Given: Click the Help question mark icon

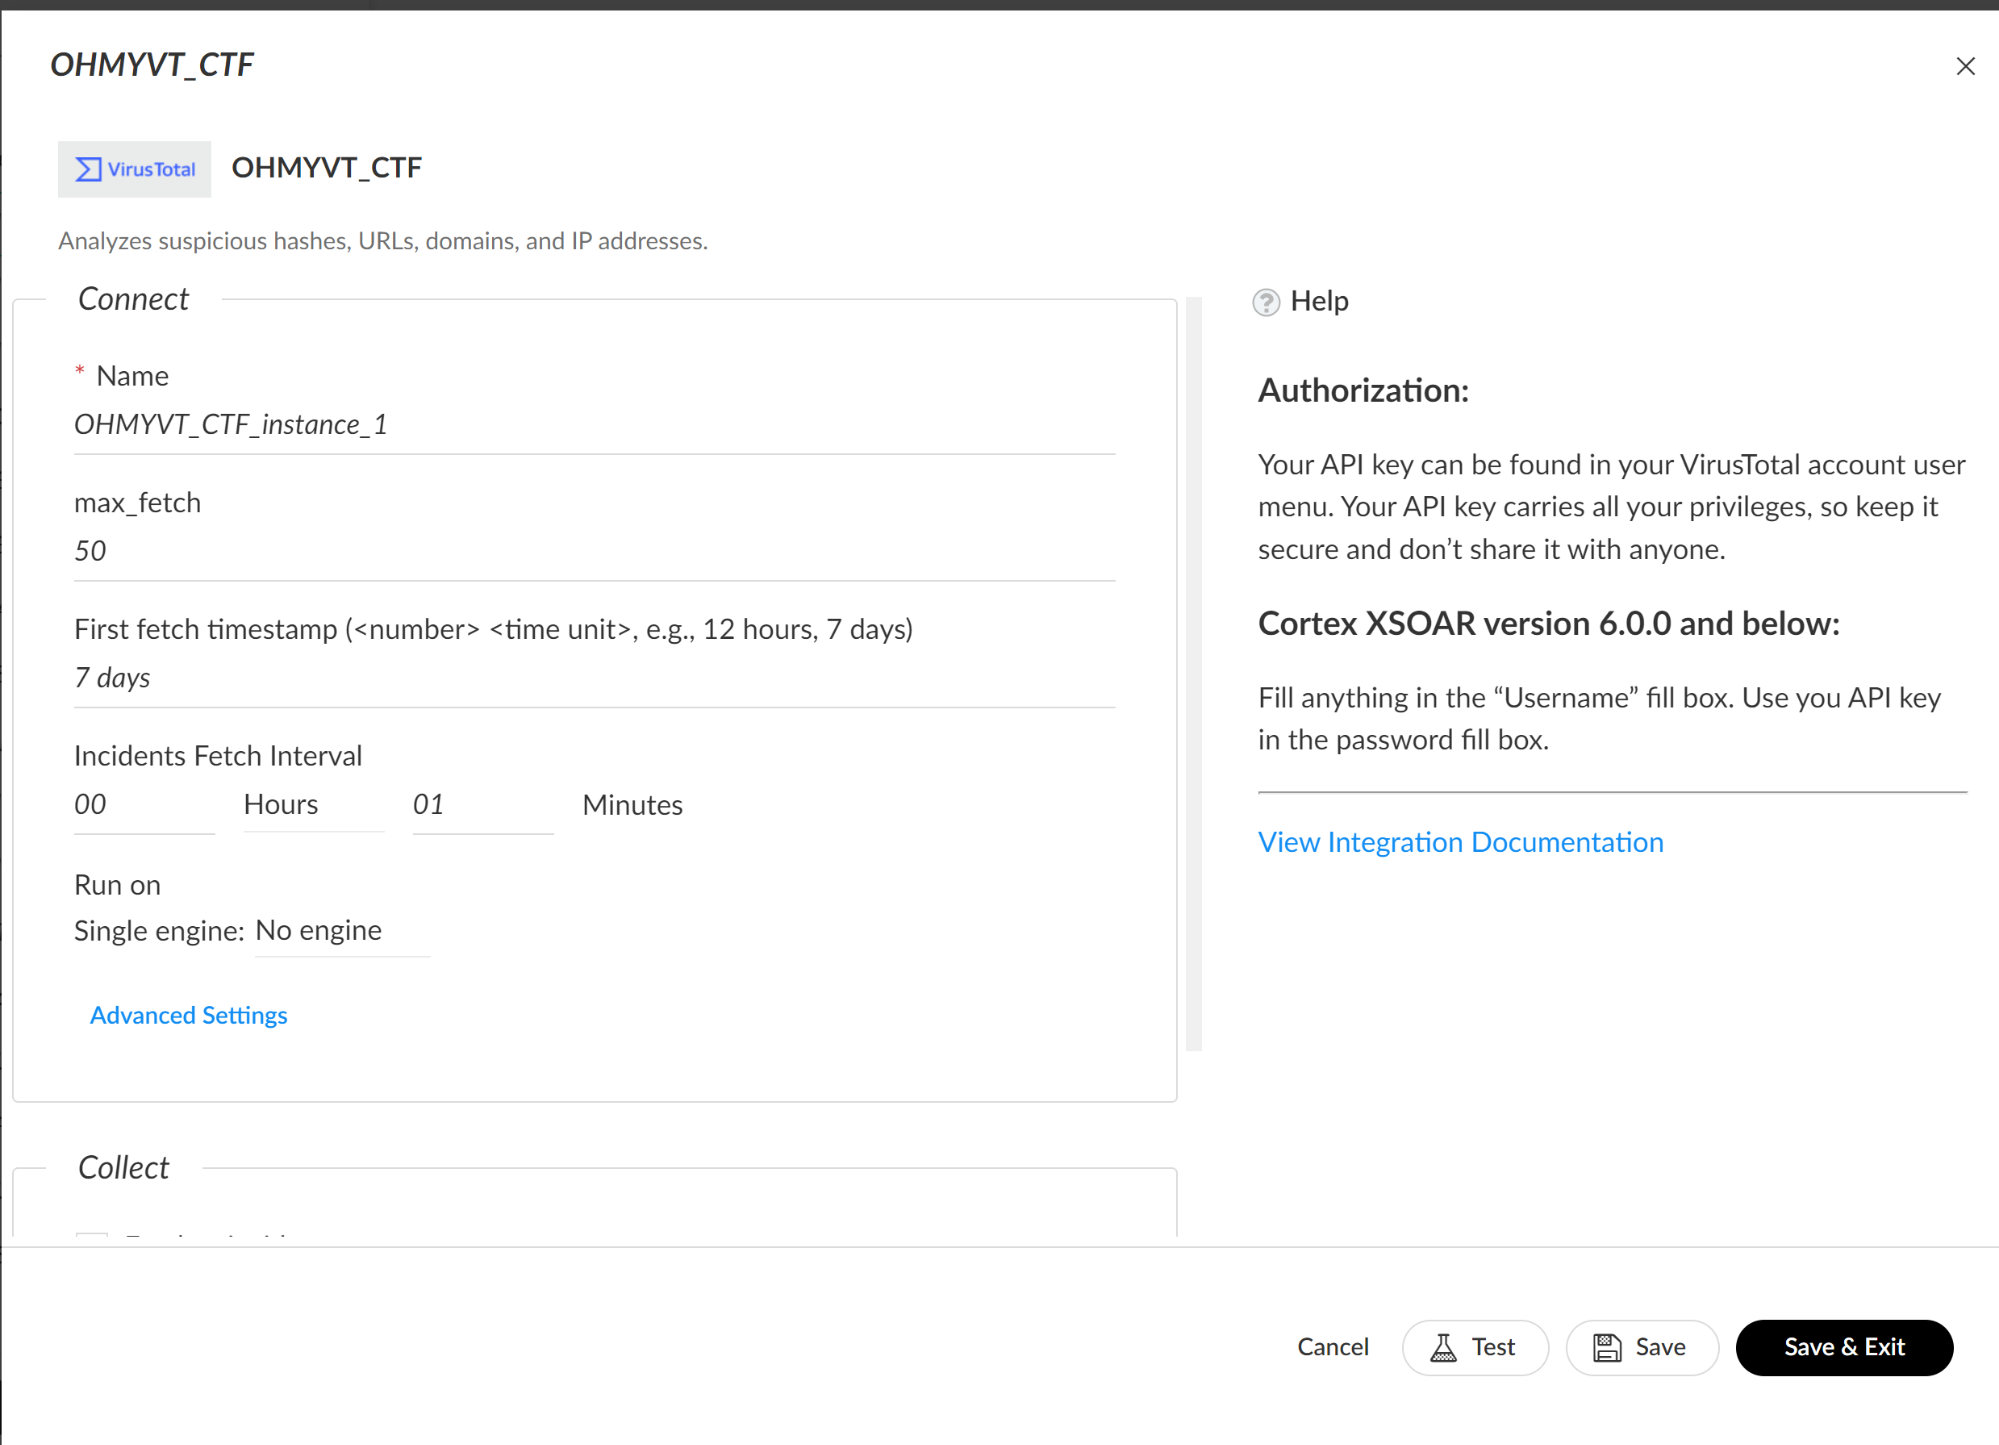Looking at the screenshot, I should 1266,302.
